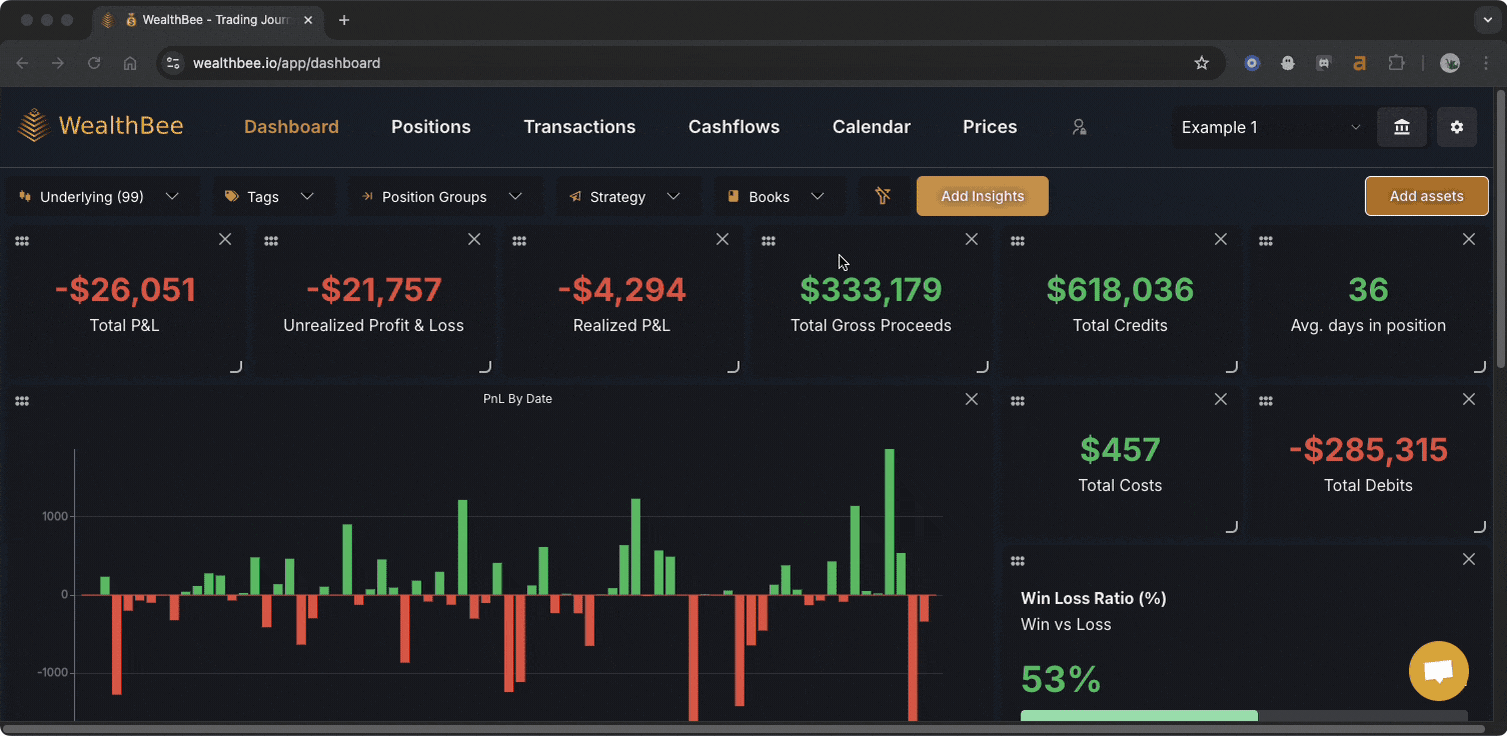Screen dimensions: 1507x736
Task: Go to the Positions page
Action: (x=431, y=127)
